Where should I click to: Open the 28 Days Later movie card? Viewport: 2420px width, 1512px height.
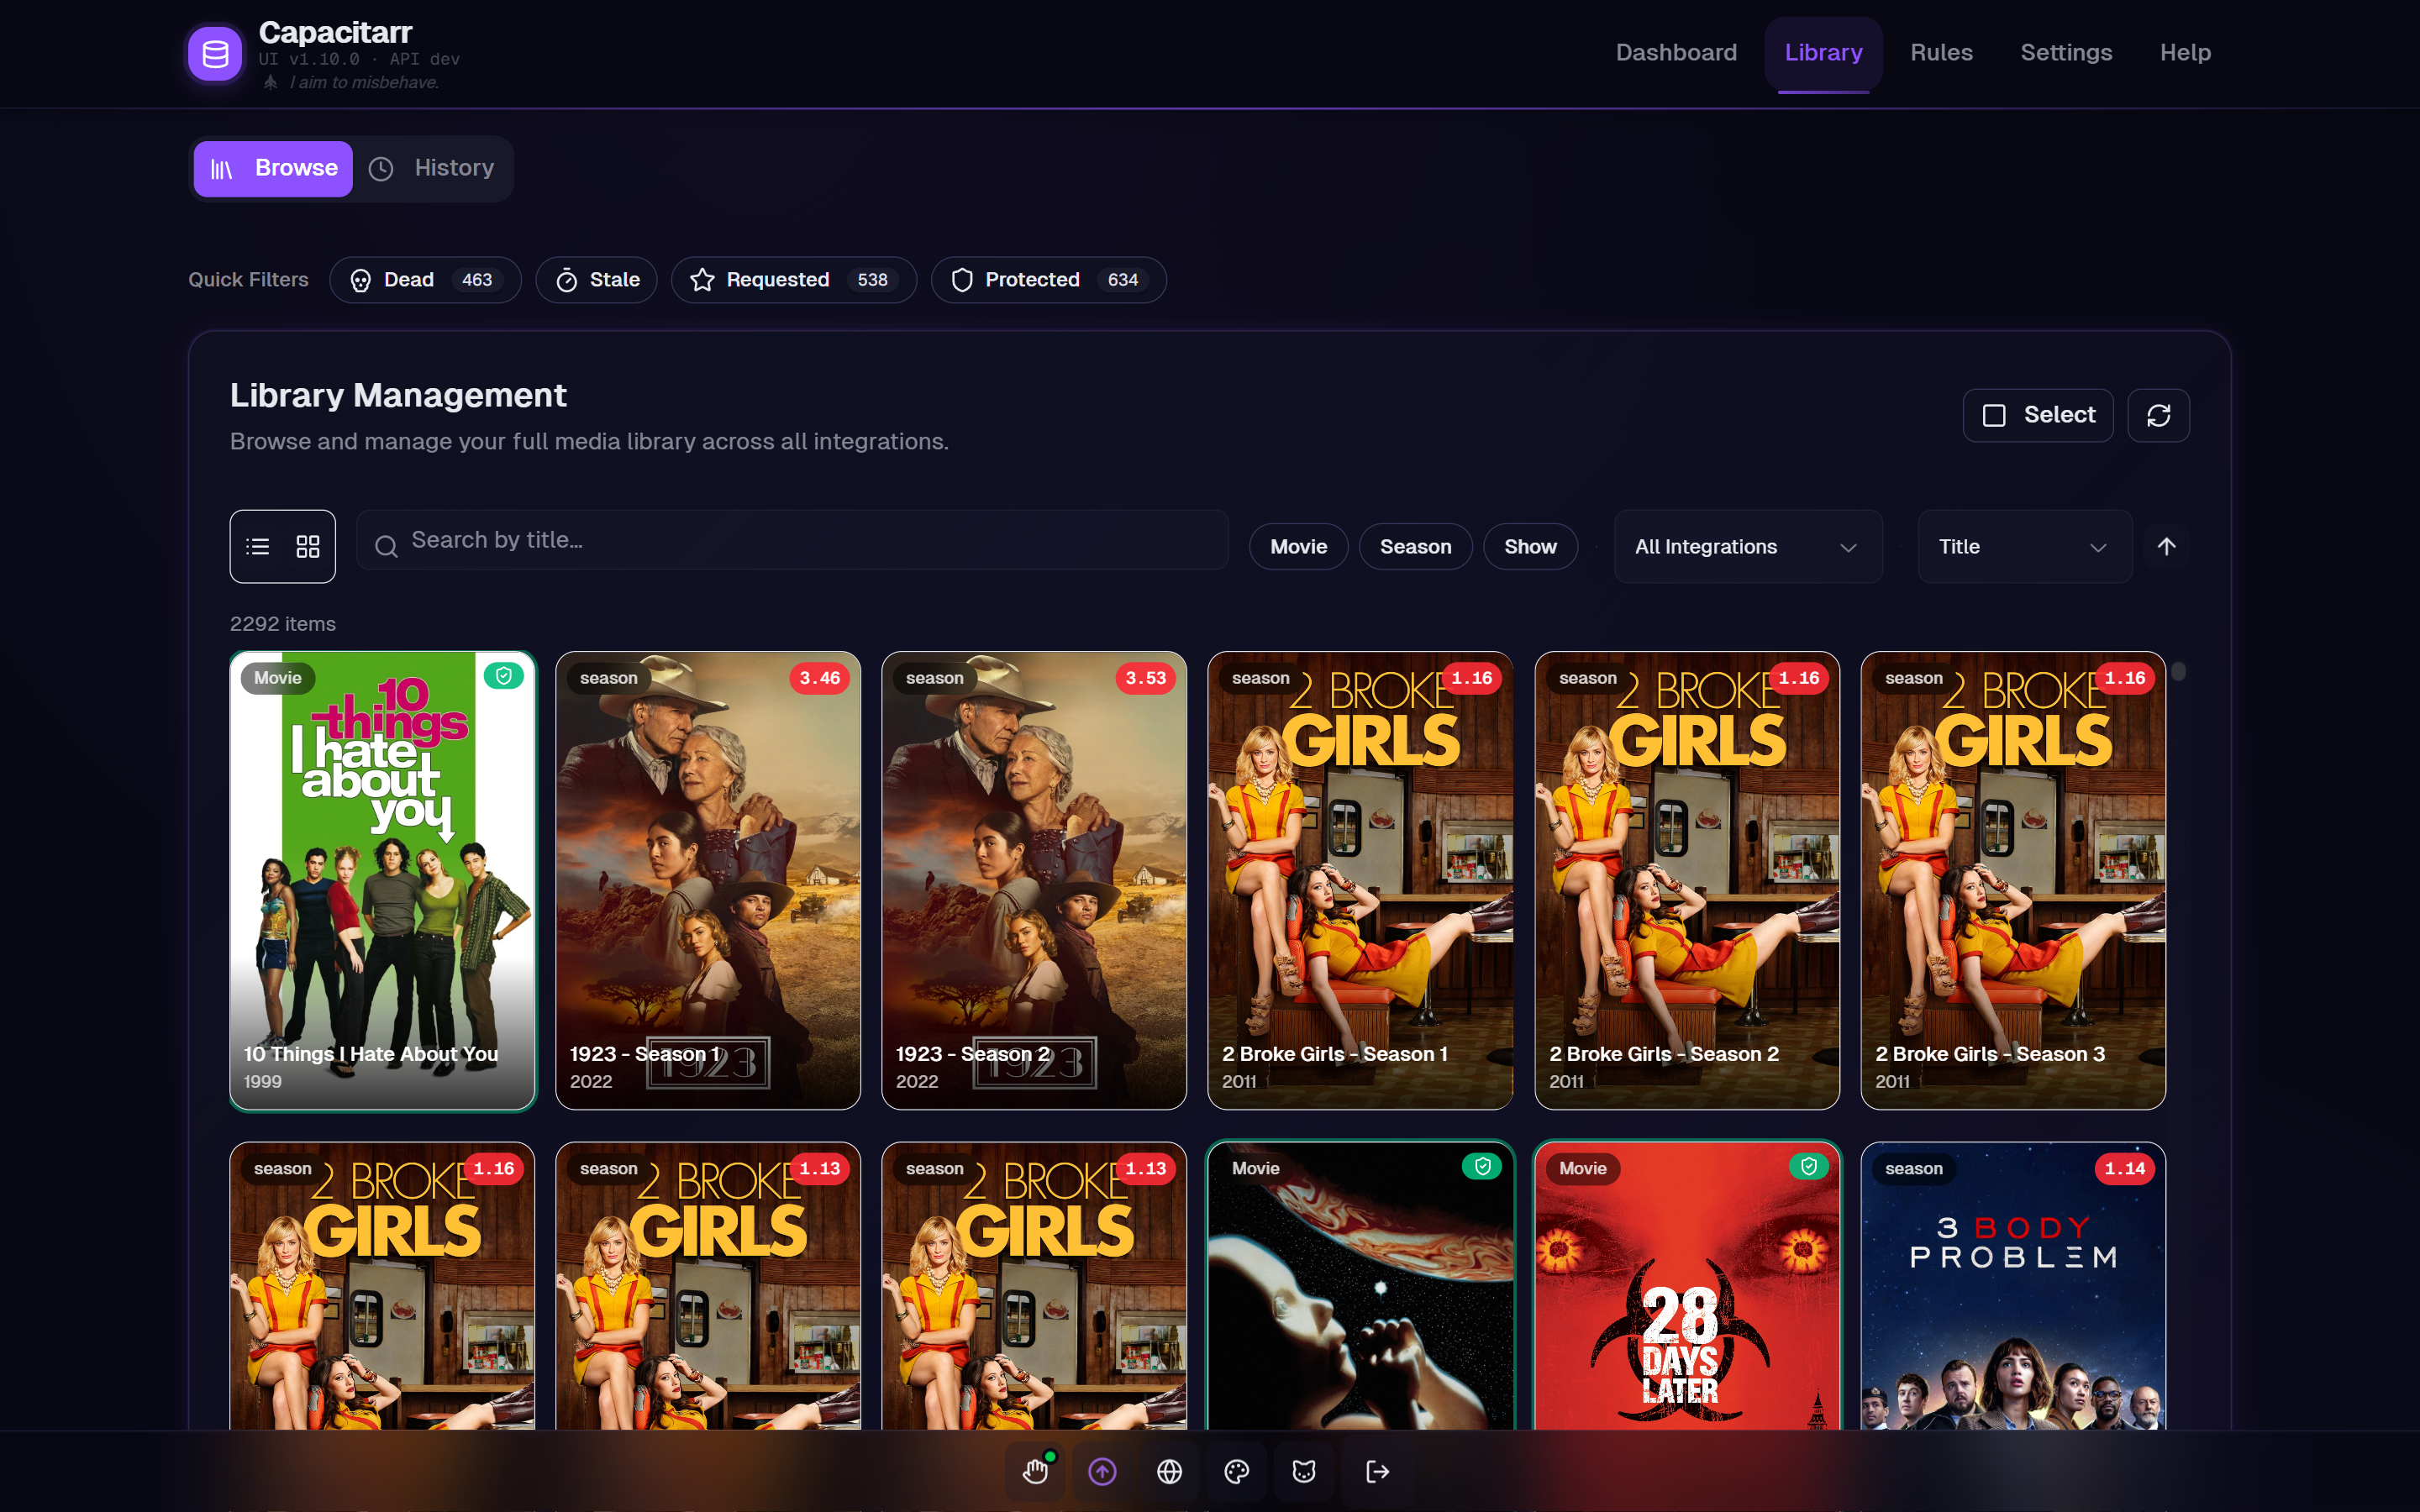coord(1687,1286)
